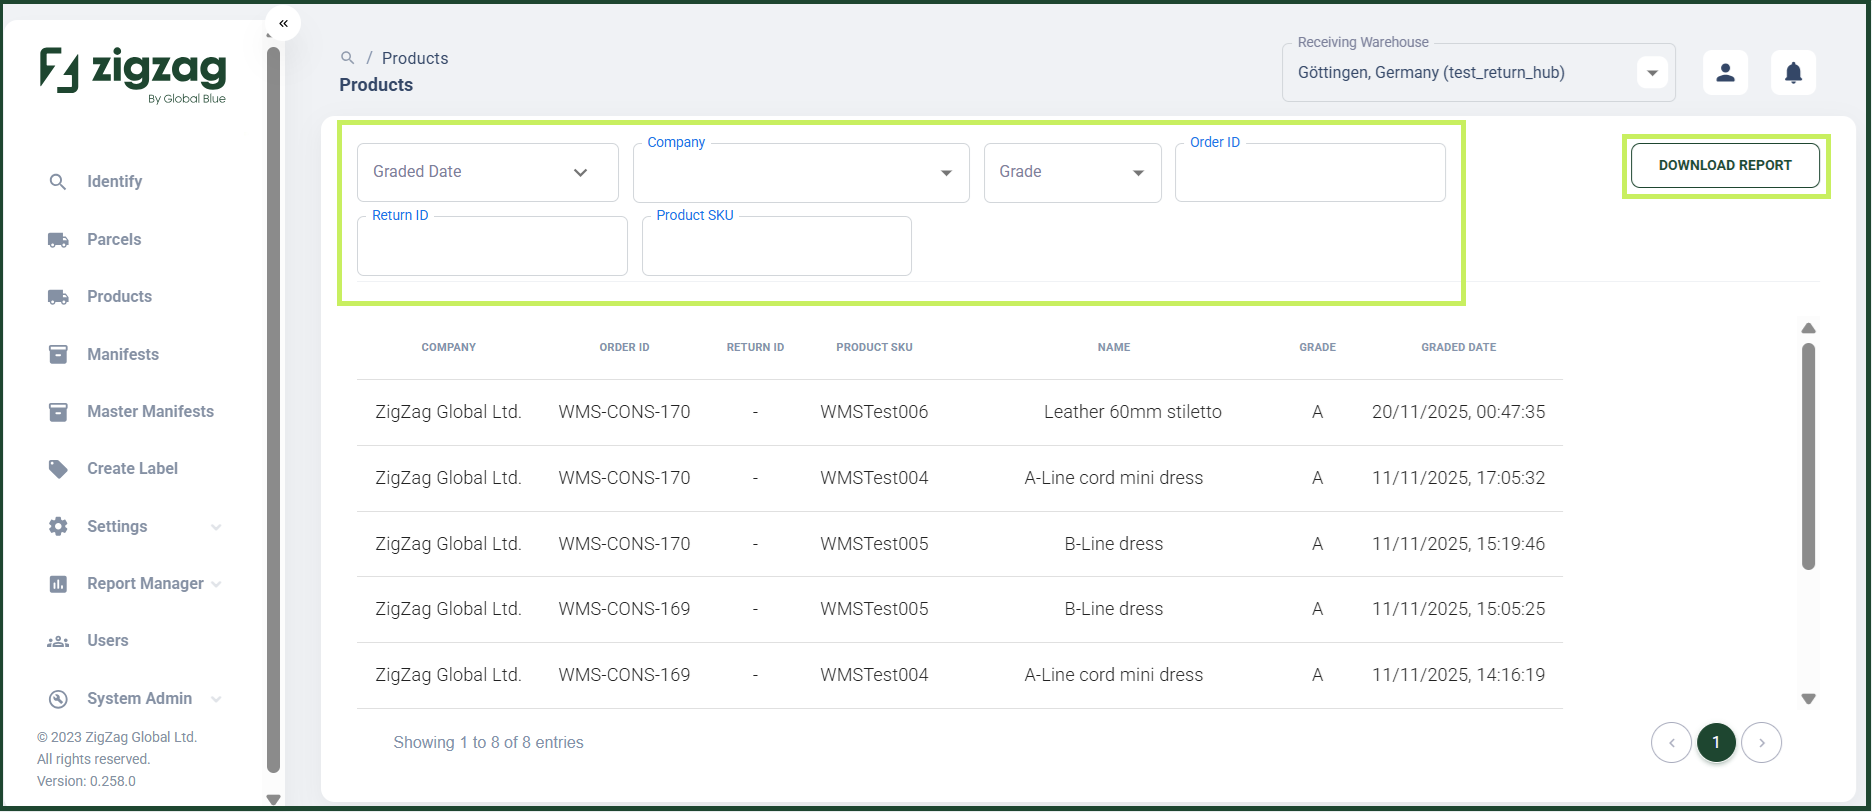
Task: Collapse the sidebar with double-chevron button
Action: 283,23
